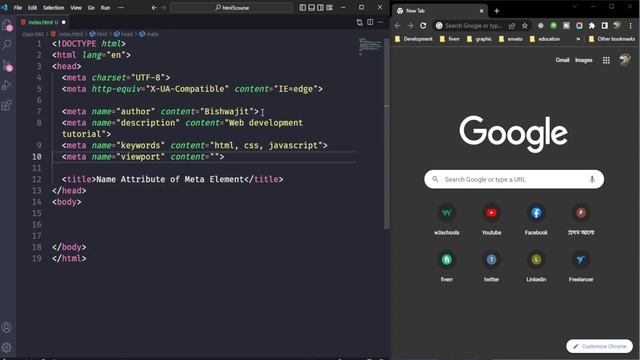Open Source Control view in VS Code
This screenshot has width=640, height=360.
coord(7,65)
